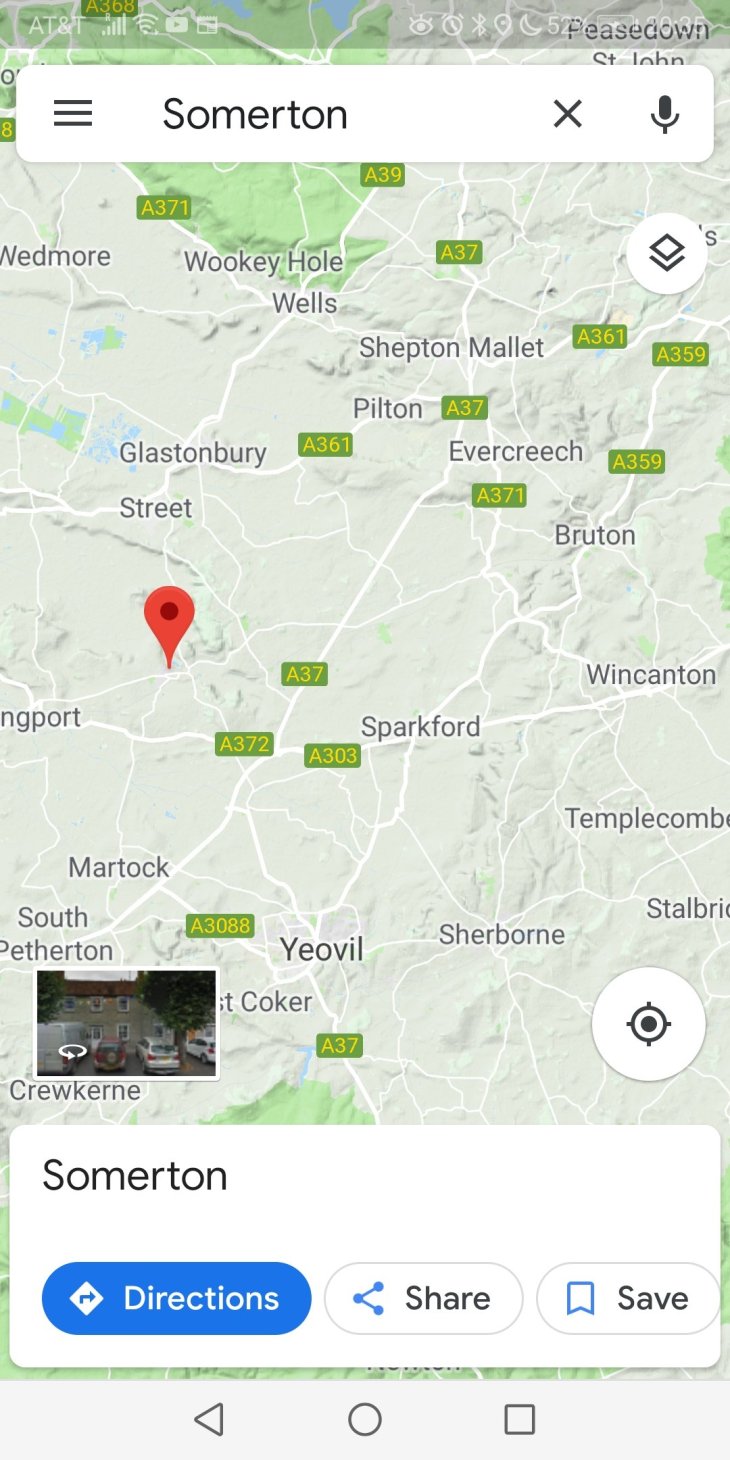The width and height of the screenshot is (730, 1460).
Task: Share the Somerton location
Action: point(423,1298)
